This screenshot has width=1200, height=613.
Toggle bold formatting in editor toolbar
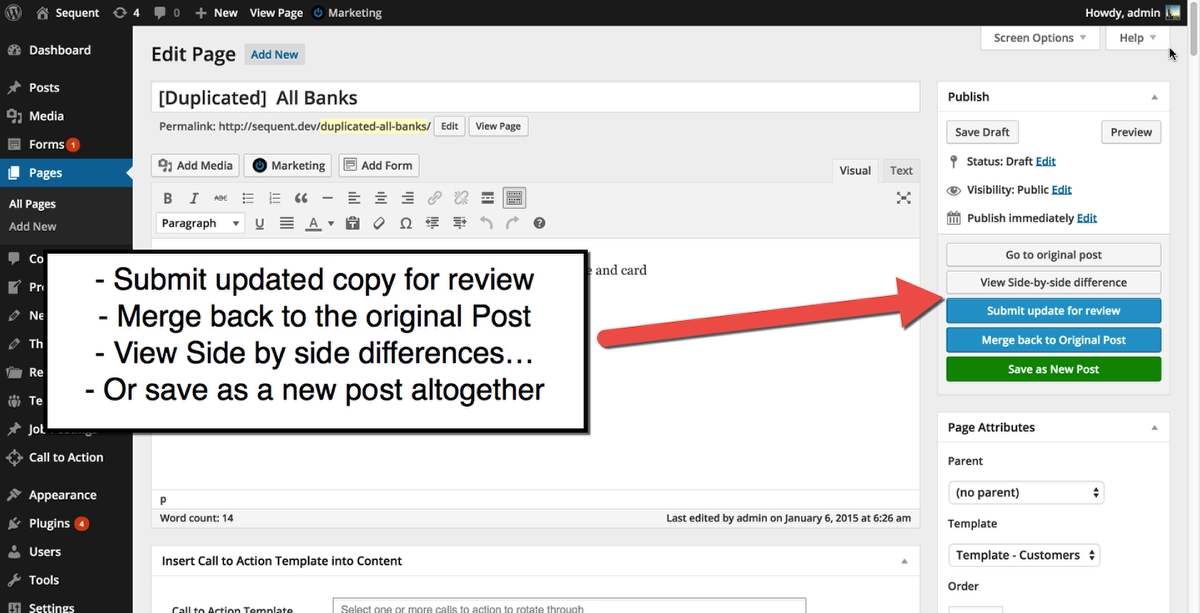167,198
